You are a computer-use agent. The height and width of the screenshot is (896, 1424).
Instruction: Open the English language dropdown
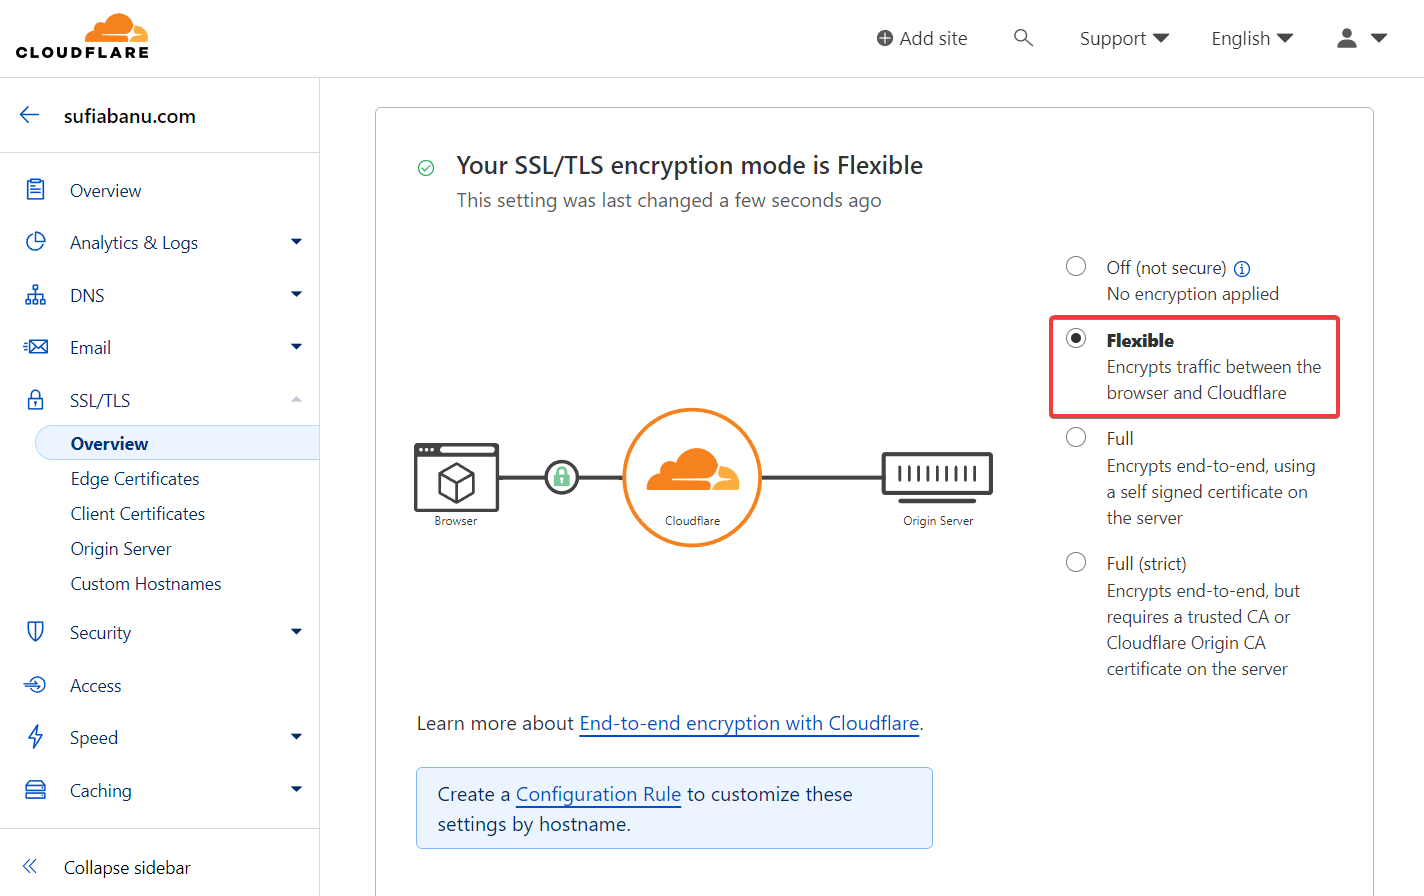click(1252, 38)
